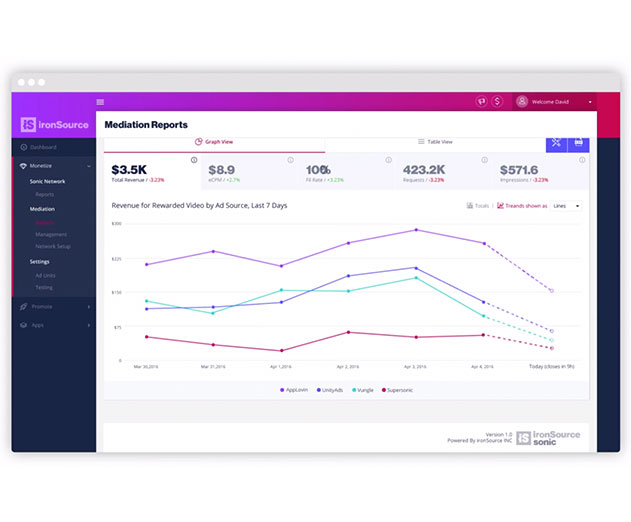Open the Lines trend style dropdown
Viewport: 631px width, 522px height.
click(566, 206)
